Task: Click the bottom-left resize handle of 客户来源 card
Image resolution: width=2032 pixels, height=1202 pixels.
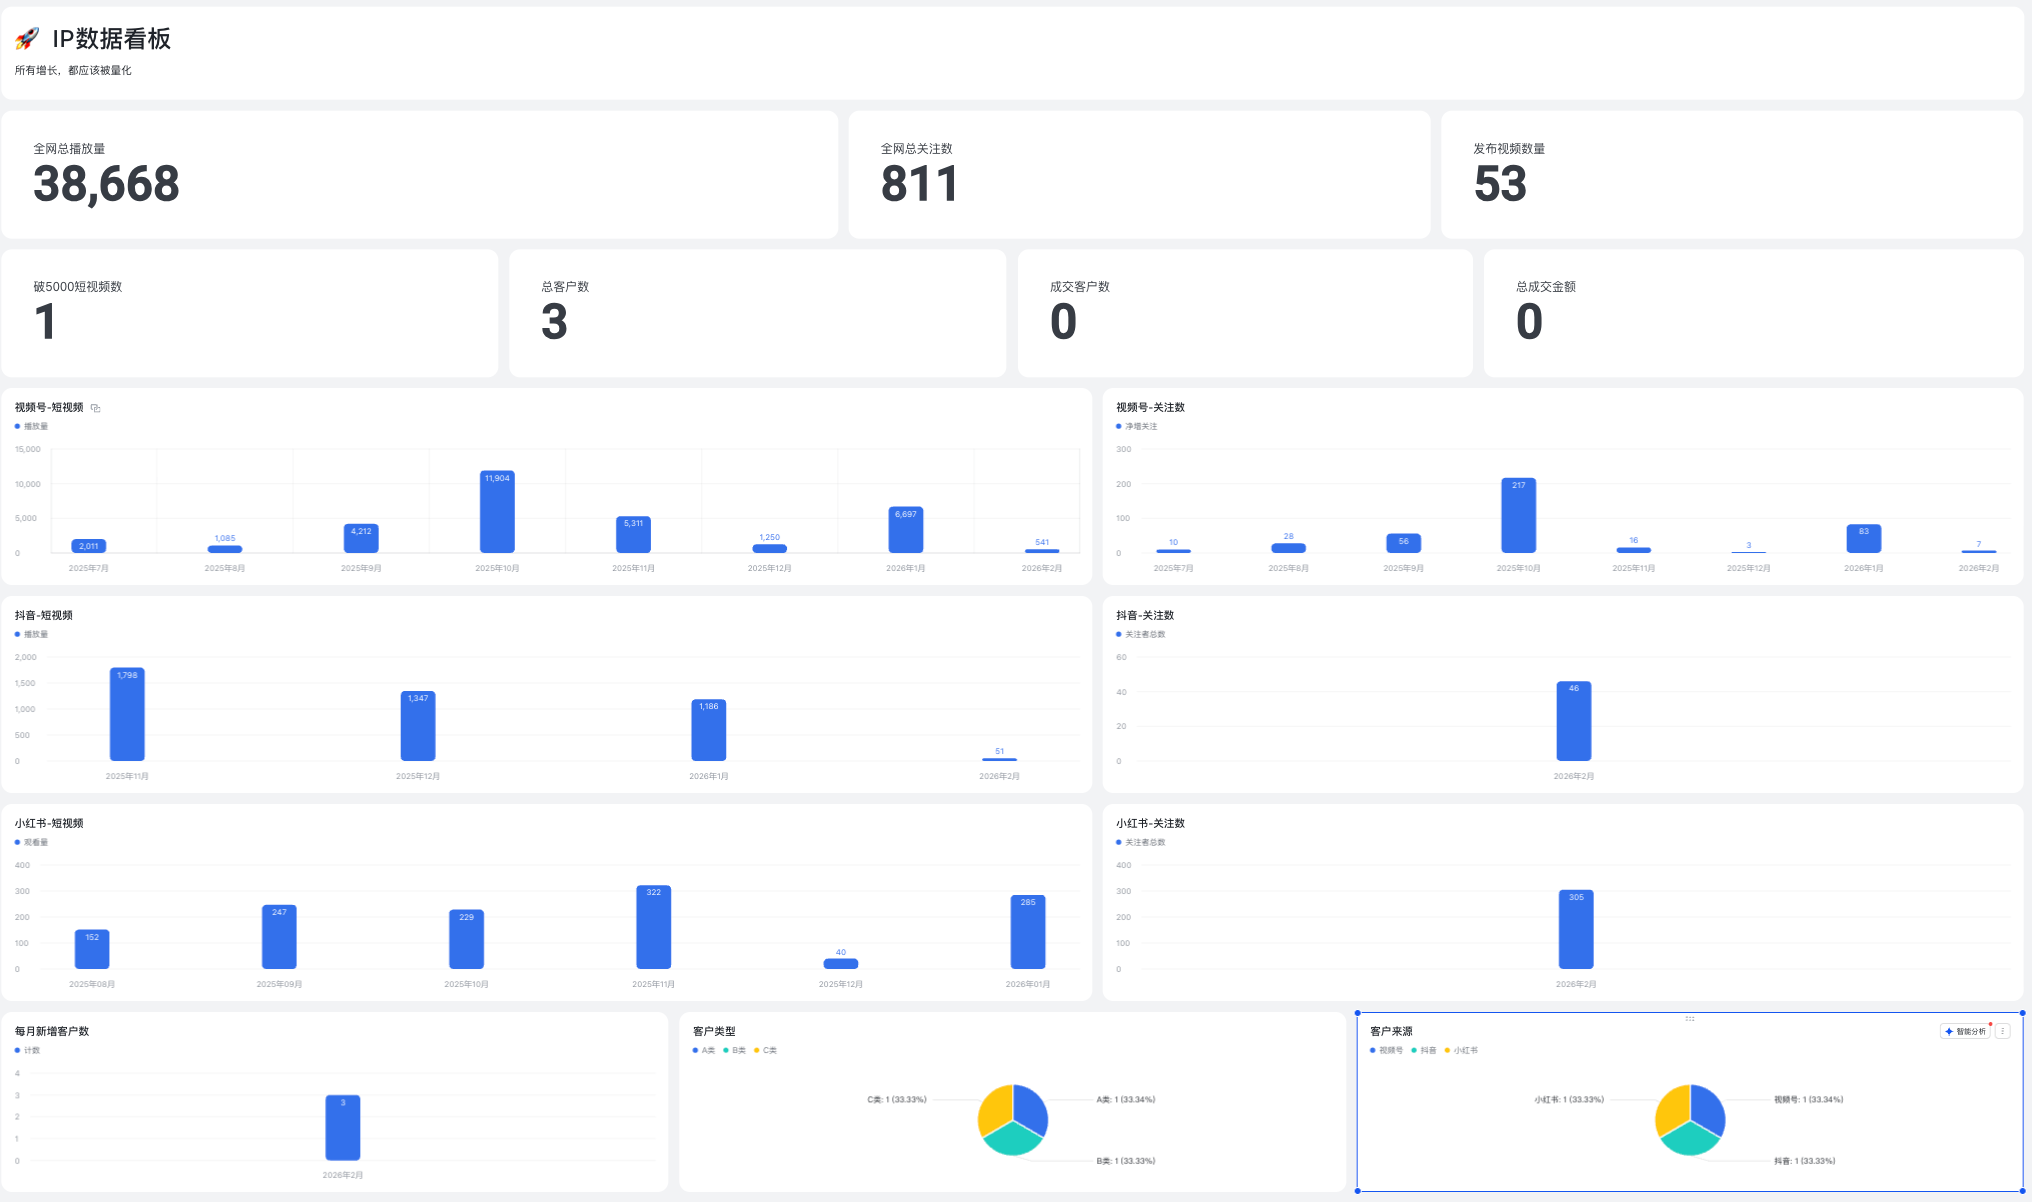Action: coord(1357,1191)
